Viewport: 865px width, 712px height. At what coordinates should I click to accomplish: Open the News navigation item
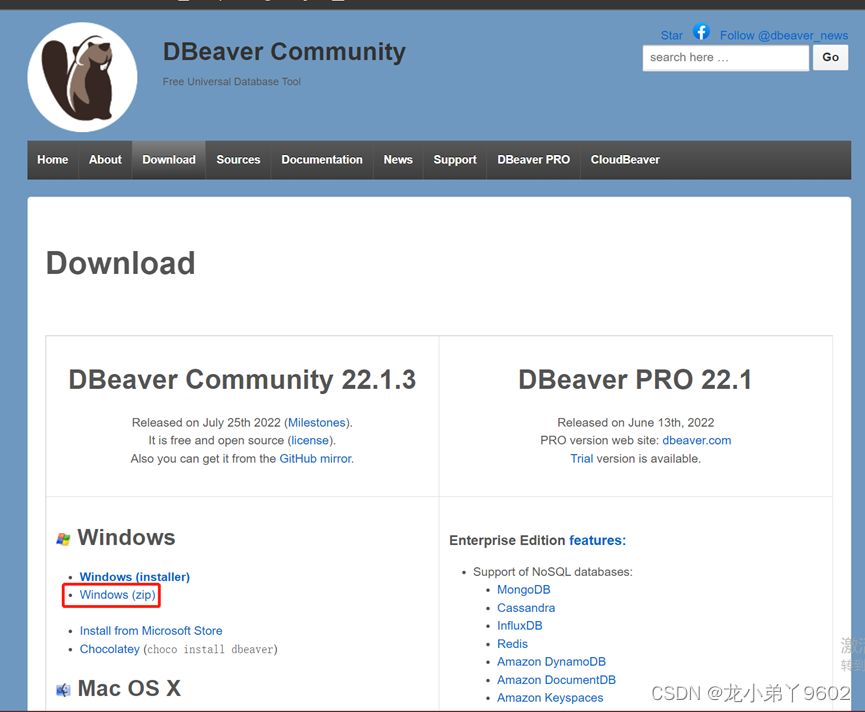click(x=398, y=160)
